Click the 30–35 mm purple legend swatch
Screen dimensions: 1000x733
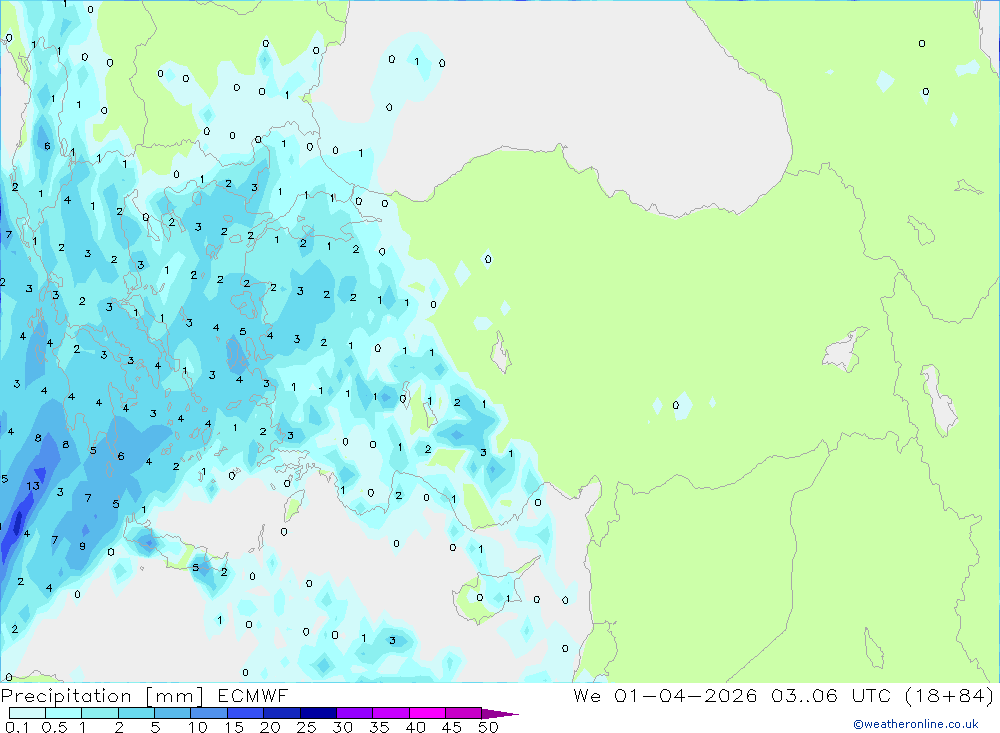click(354, 713)
